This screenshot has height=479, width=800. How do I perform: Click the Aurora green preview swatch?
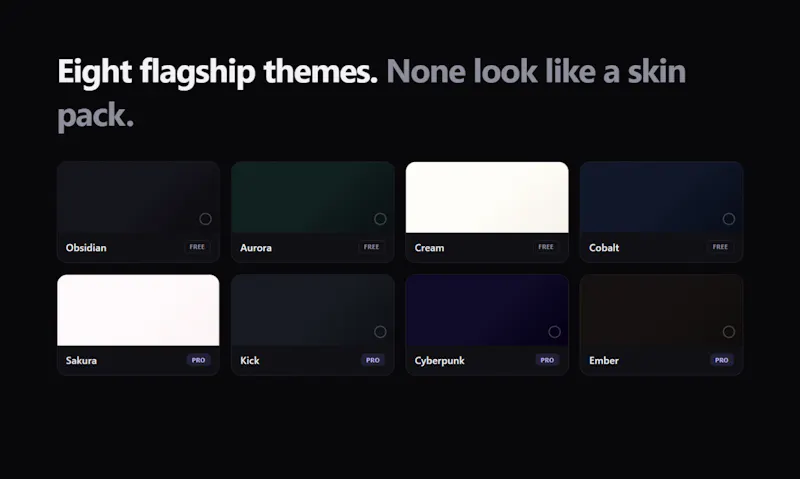tap(313, 197)
